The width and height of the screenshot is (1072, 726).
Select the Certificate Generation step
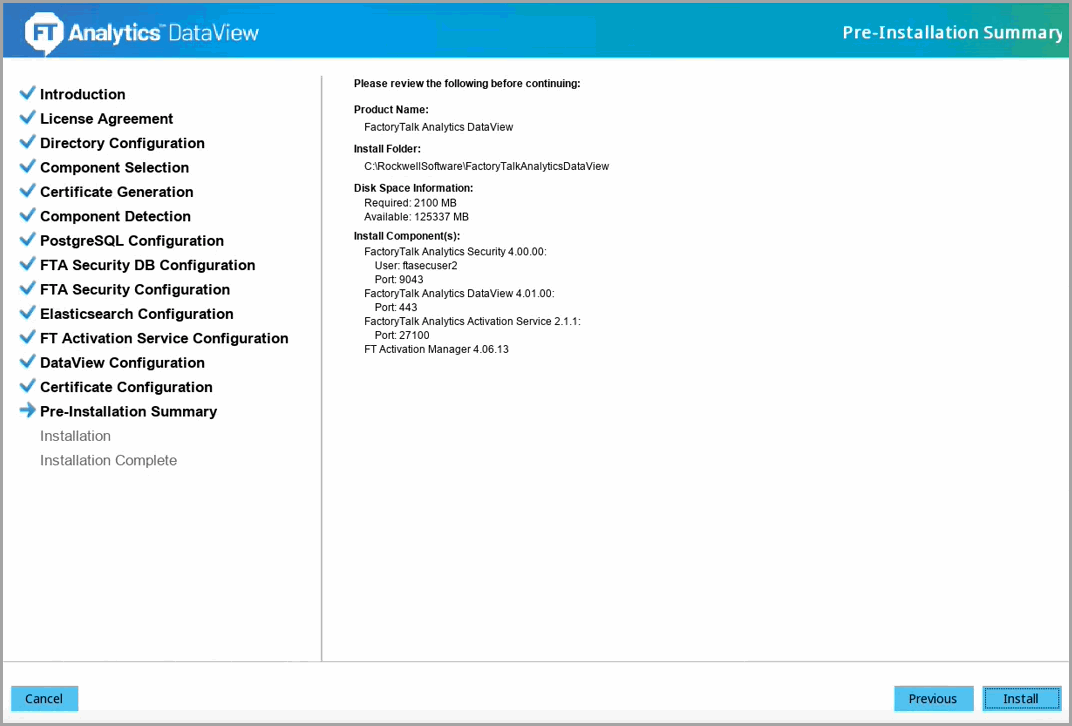pos(116,192)
